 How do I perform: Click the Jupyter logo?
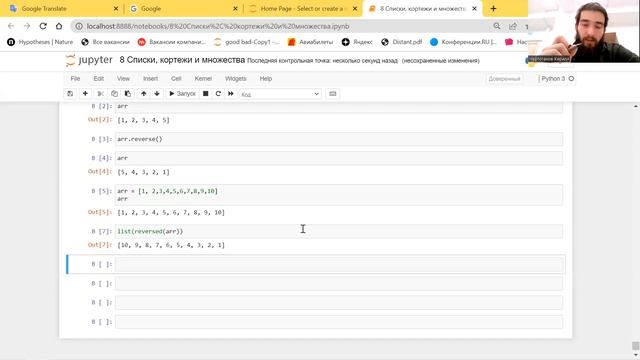pyautogui.click(x=89, y=60)
